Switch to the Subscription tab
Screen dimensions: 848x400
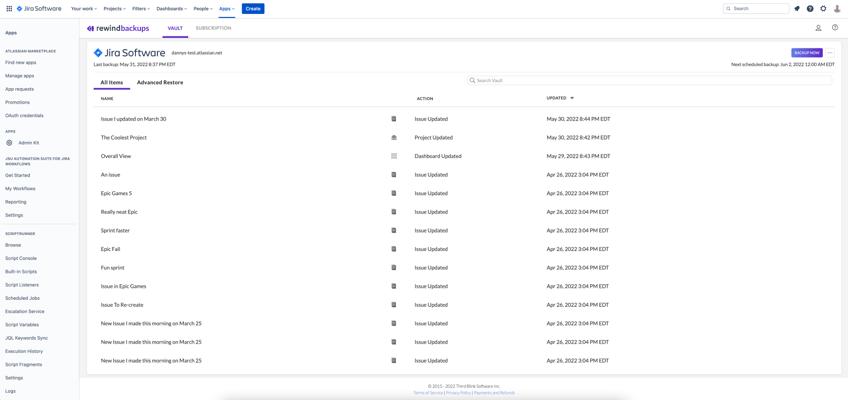point(214,28)
